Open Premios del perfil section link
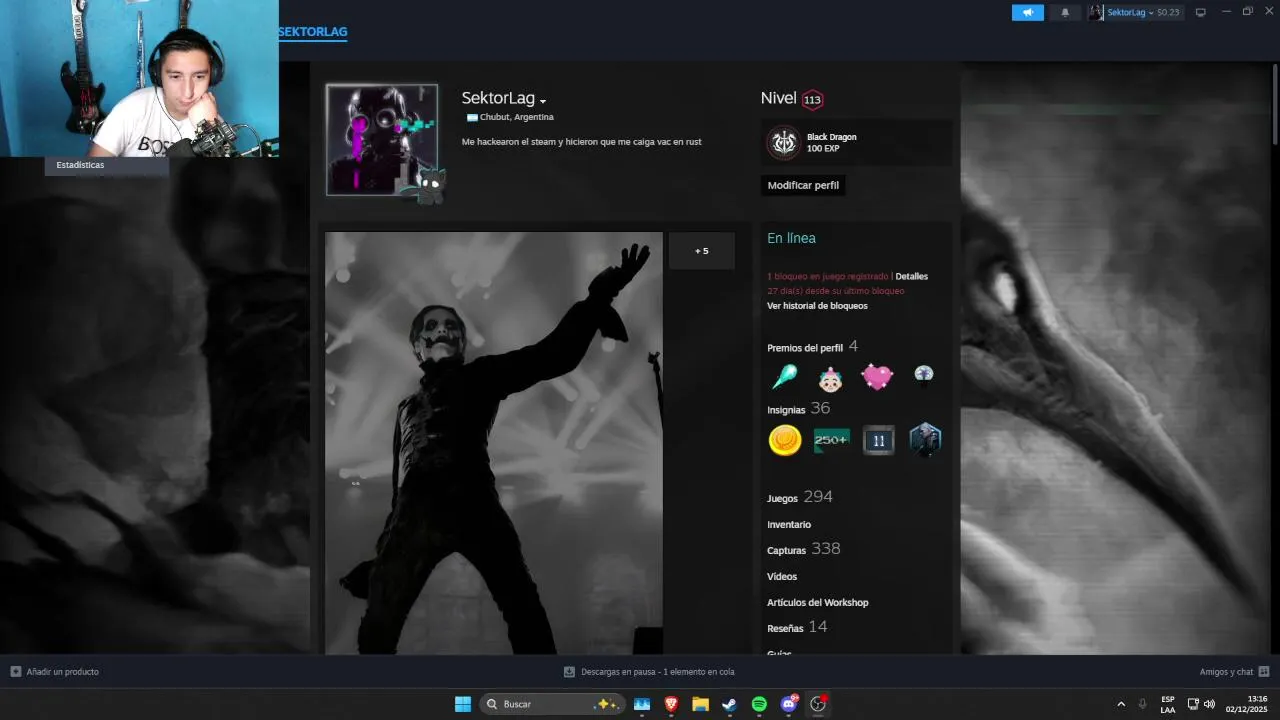The image size is (1280, 720). pyautogui.click(x=805, y=348)
